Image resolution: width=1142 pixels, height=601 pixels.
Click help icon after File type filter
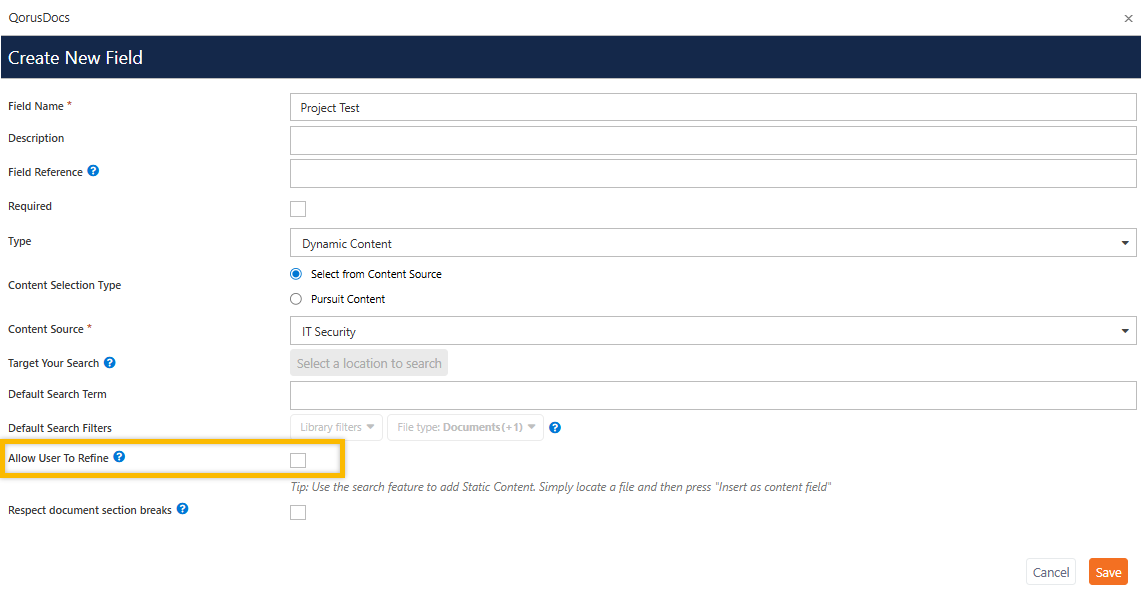click(x=555, y=428)
